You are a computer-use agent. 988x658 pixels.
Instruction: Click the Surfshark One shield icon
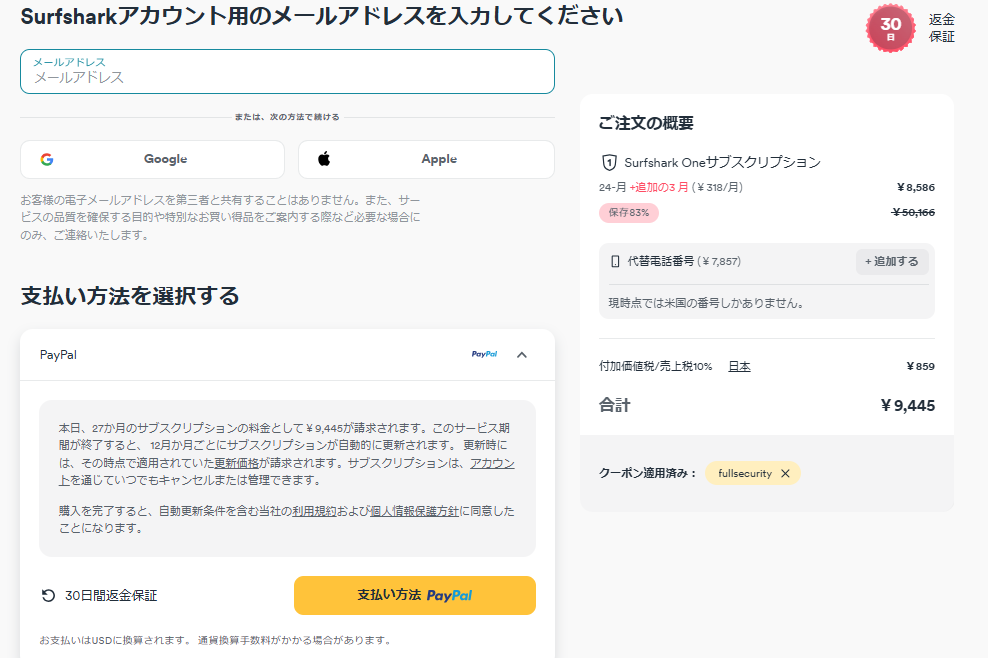point(609,163)
